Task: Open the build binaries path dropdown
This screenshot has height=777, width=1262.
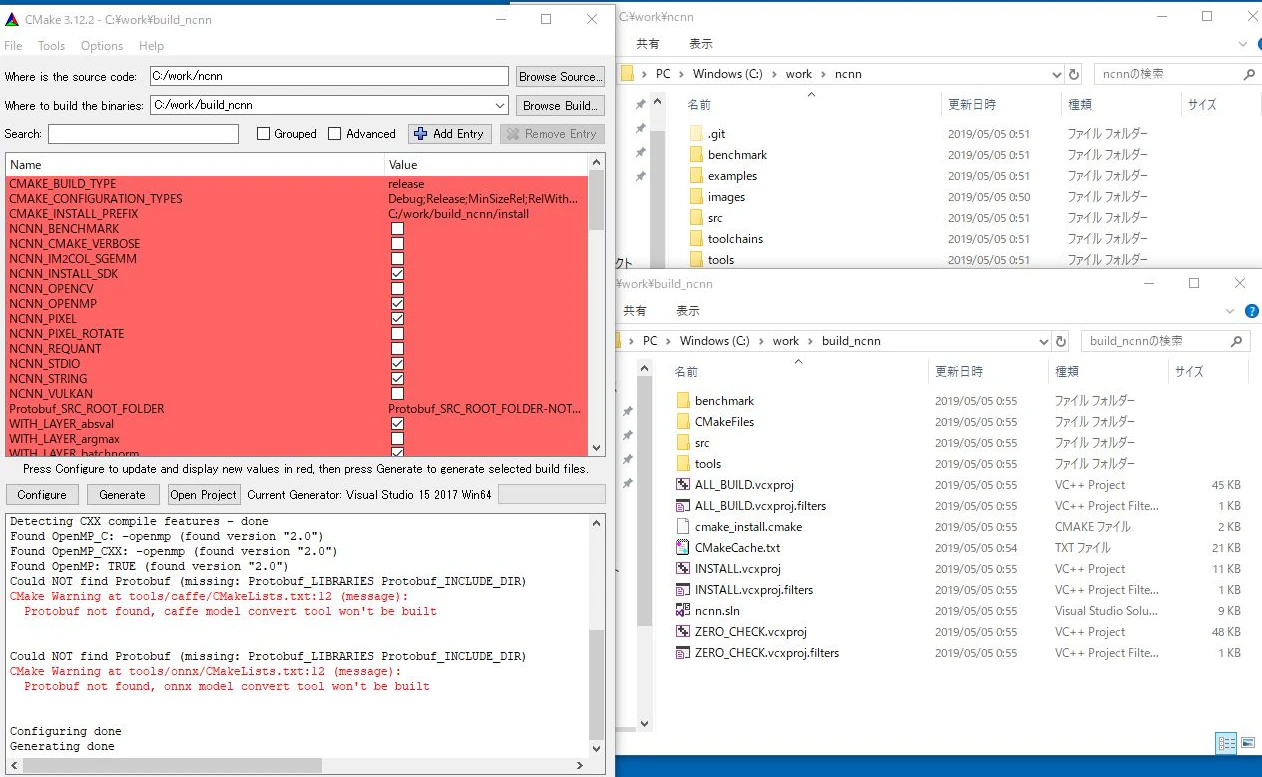Action: tap(500, 105)
